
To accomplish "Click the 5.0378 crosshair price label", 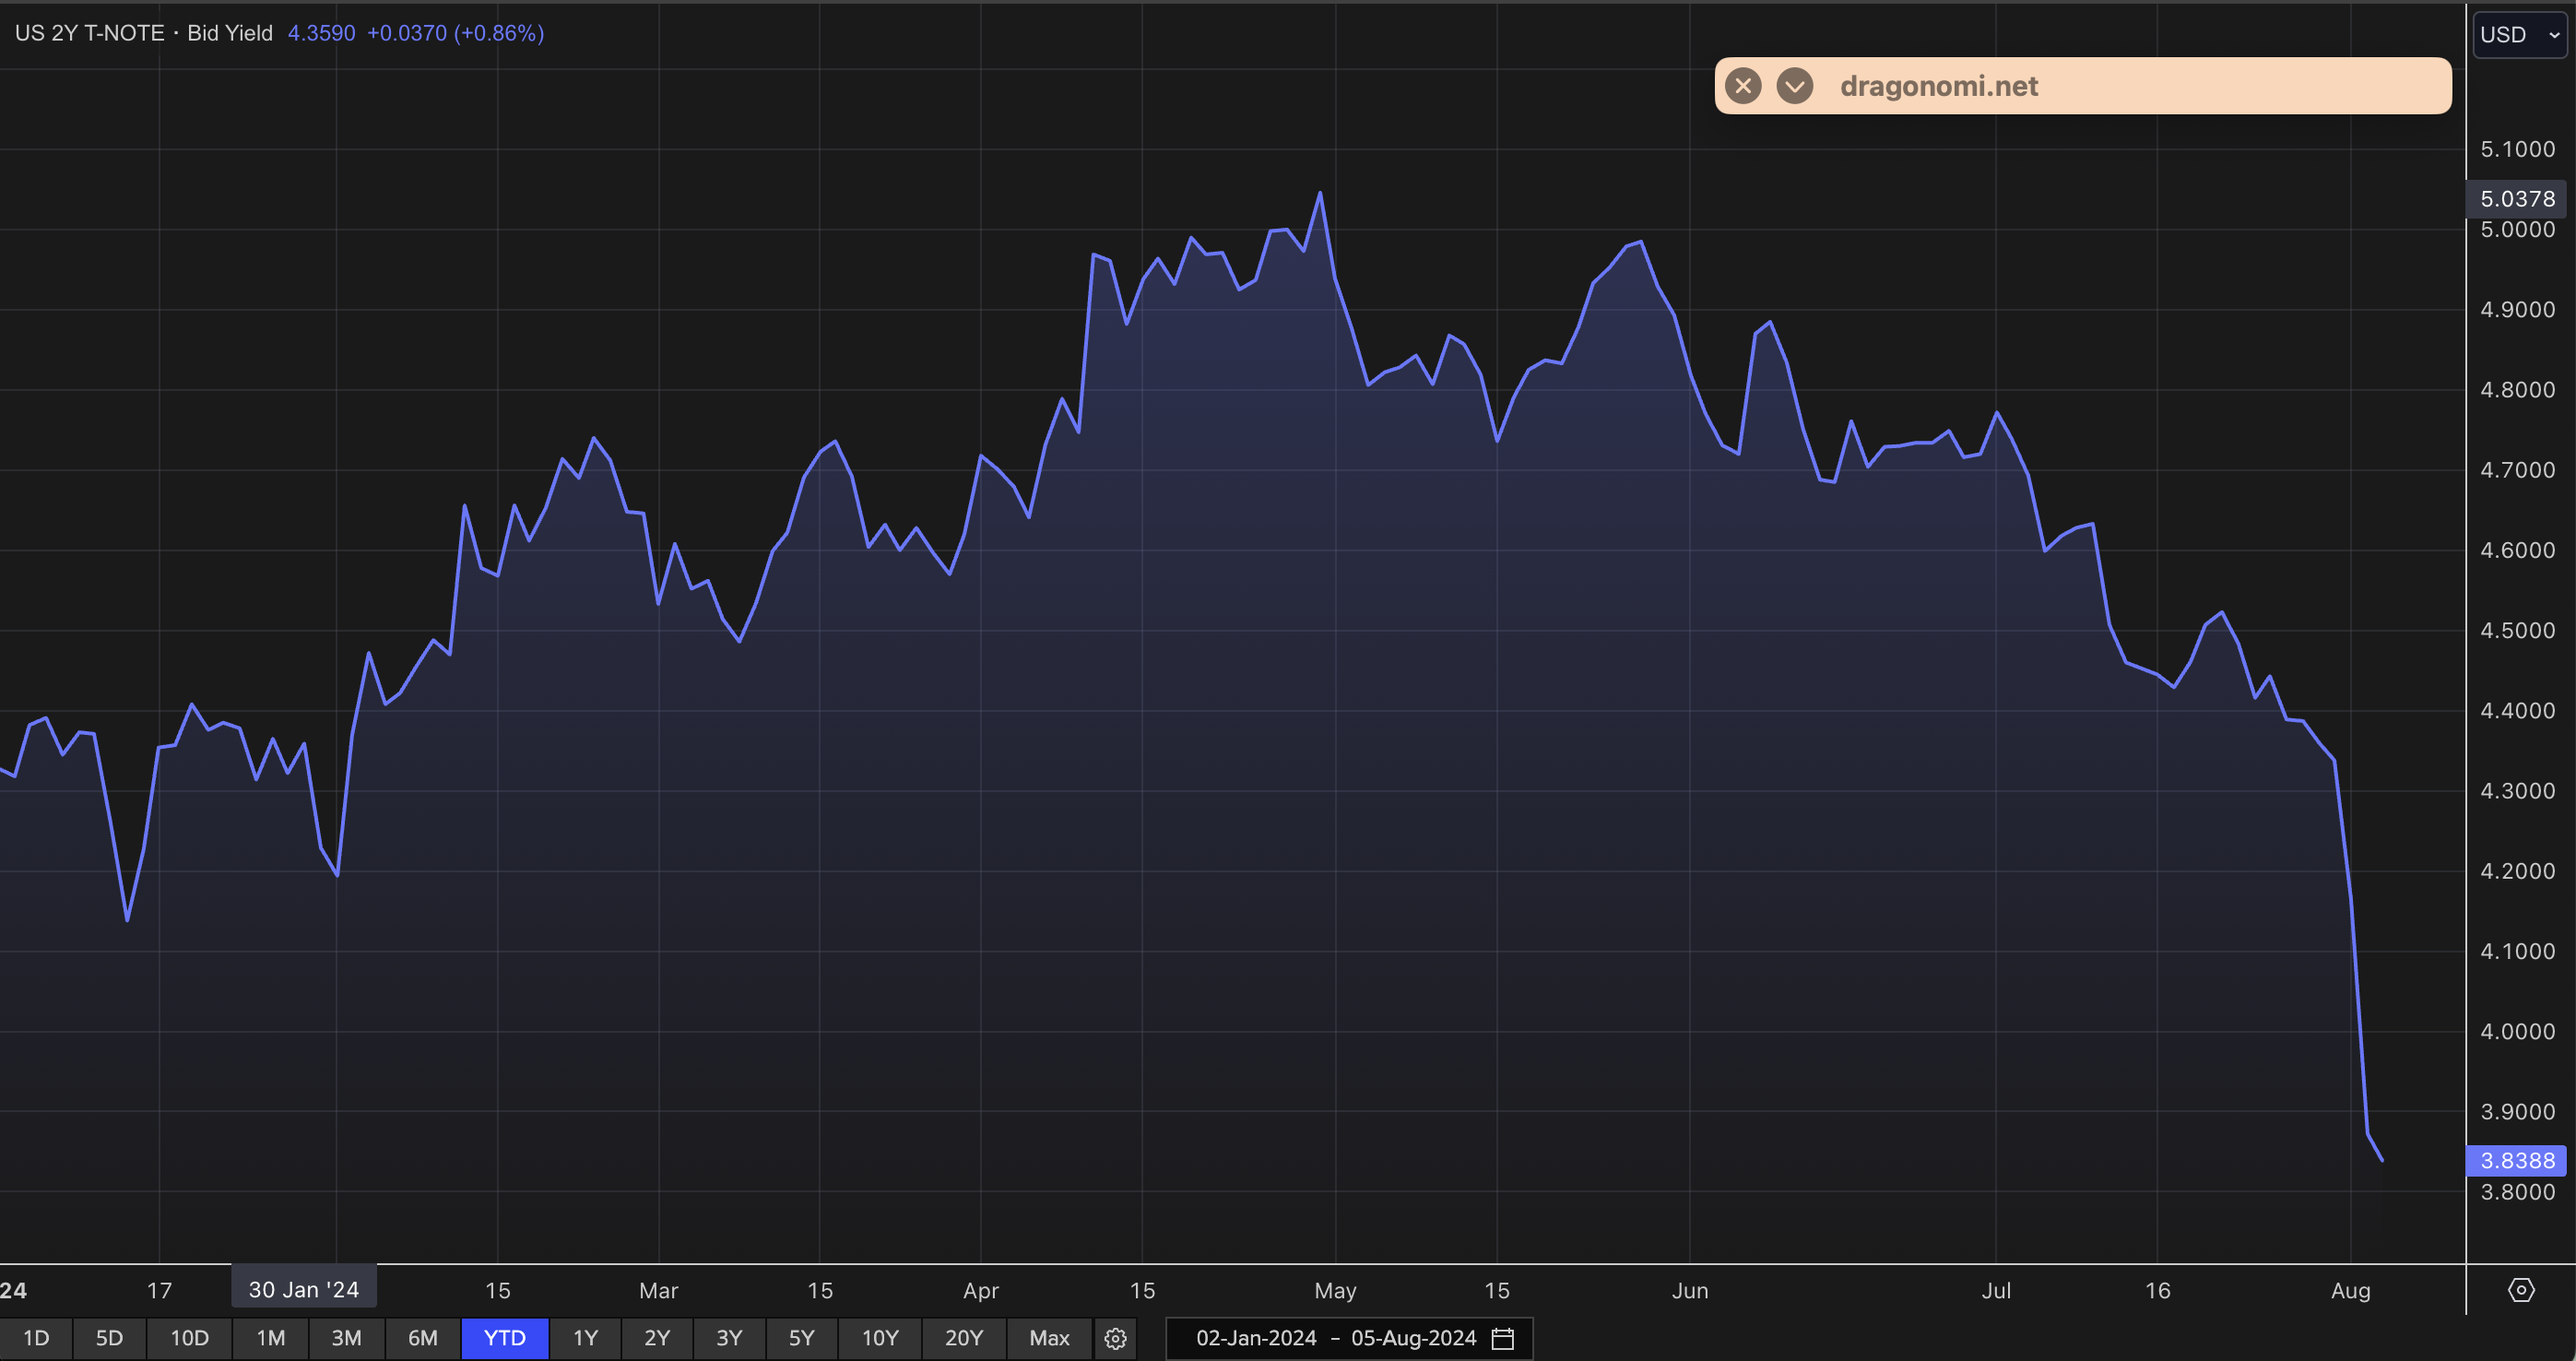I will tap(2517, 199).
